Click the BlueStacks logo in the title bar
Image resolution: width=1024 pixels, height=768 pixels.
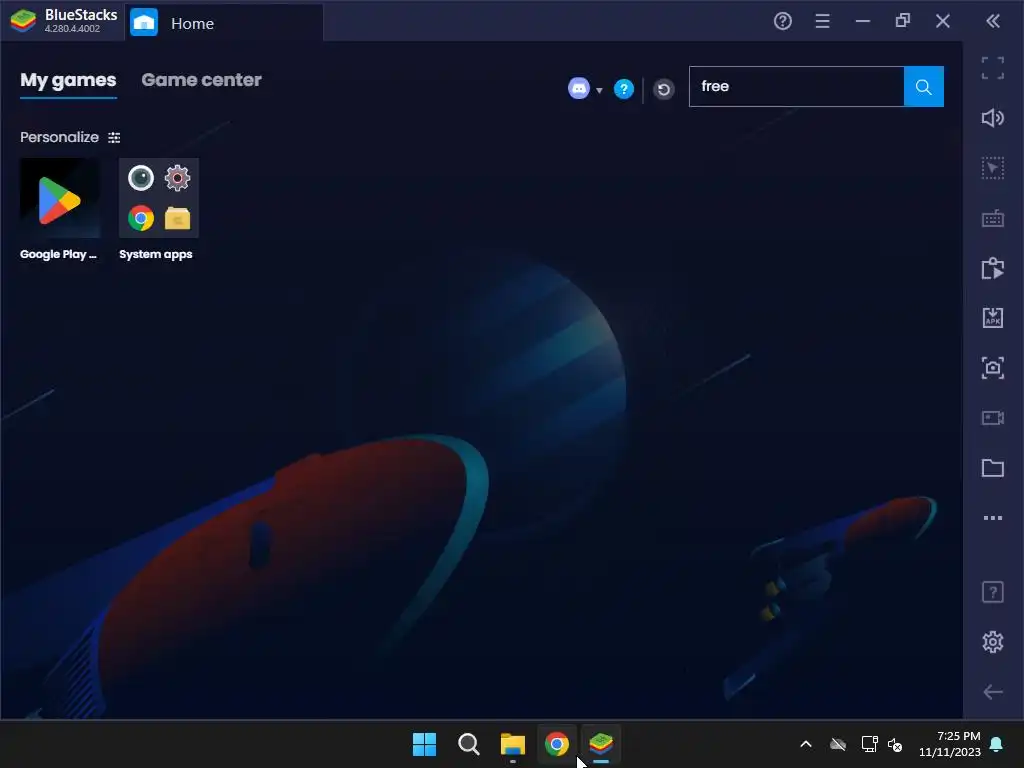coord(24,21)
